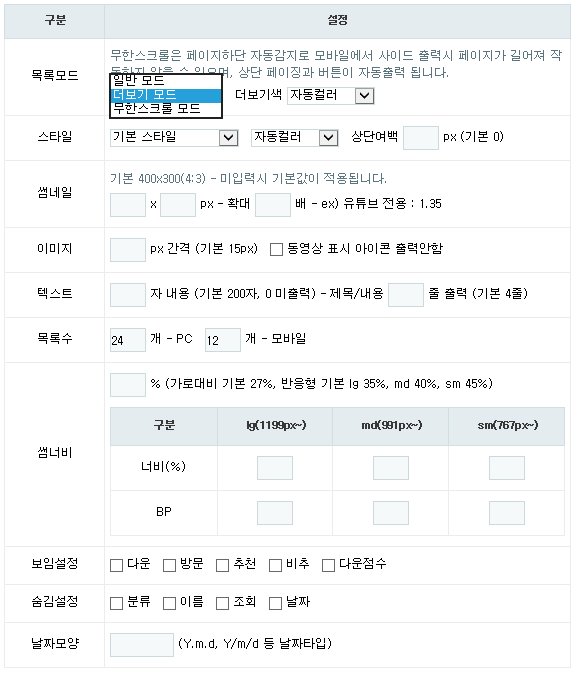Image resolution: width=577 pixels, height=673 pixels.
Task: Choose 더보기 모드 option
Action: pos(166,95)
